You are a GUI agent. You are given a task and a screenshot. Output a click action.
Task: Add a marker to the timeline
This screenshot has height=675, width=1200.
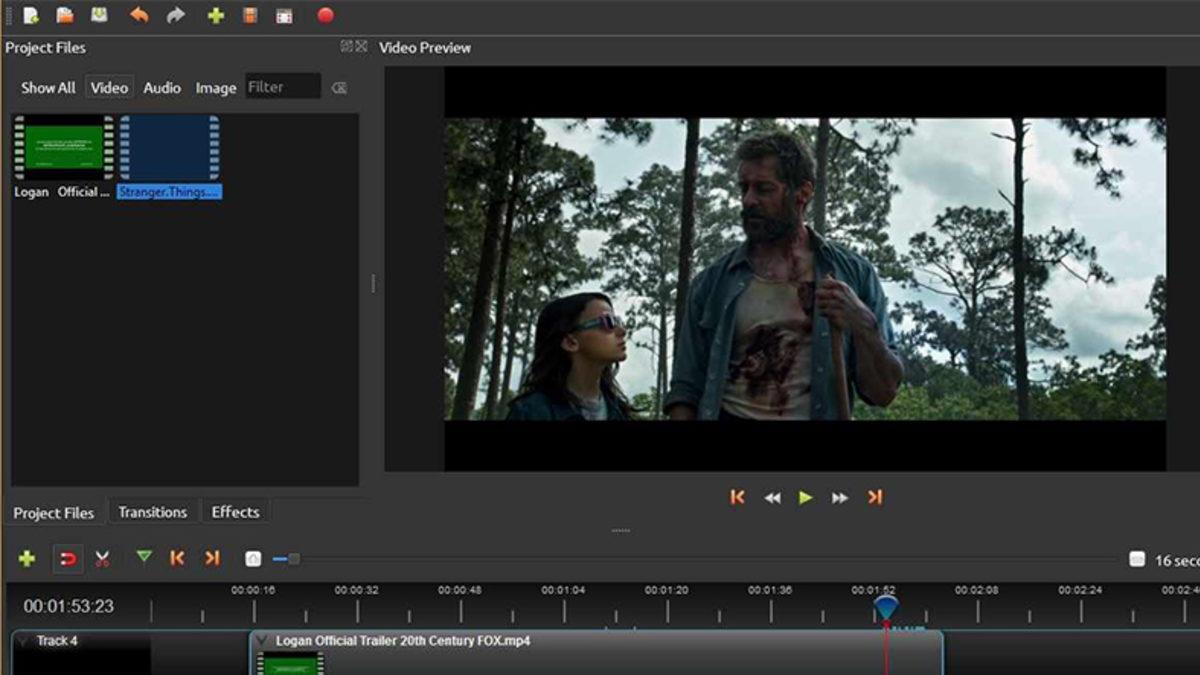(x=143, y=560)
